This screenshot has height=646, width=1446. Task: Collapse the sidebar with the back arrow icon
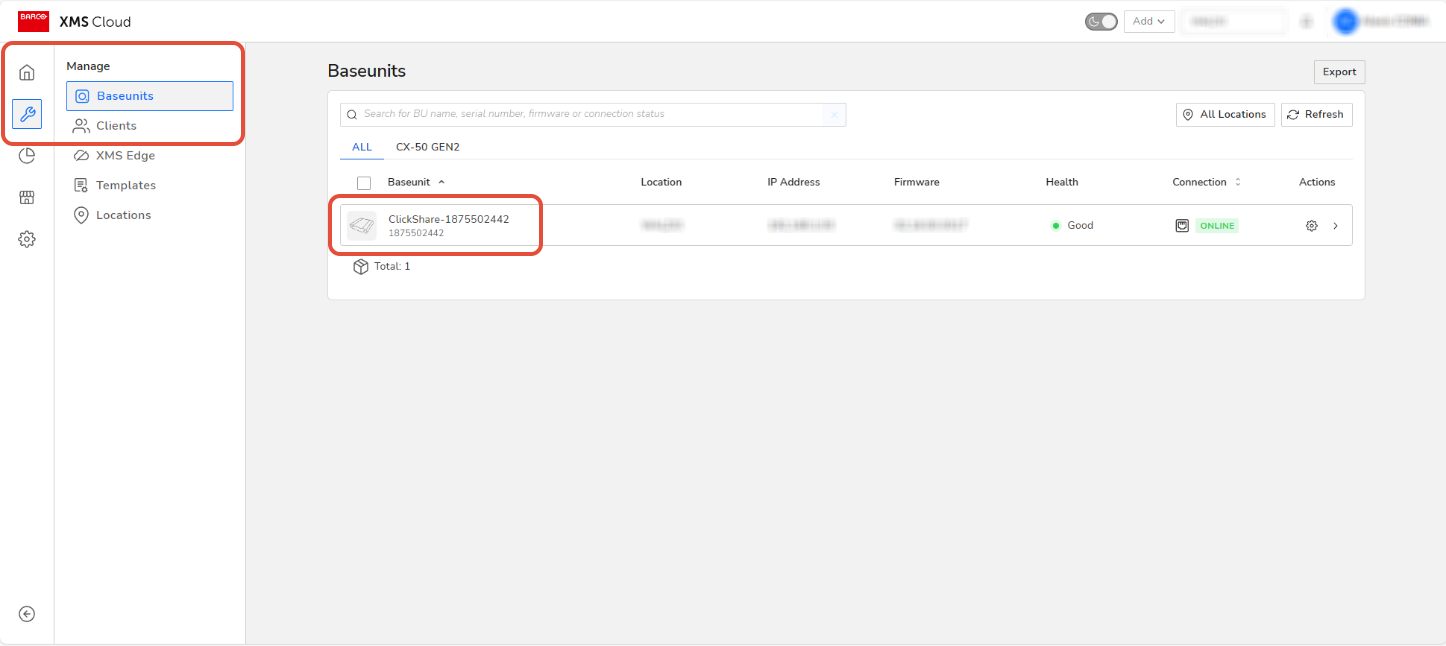(x=27, y=614)
